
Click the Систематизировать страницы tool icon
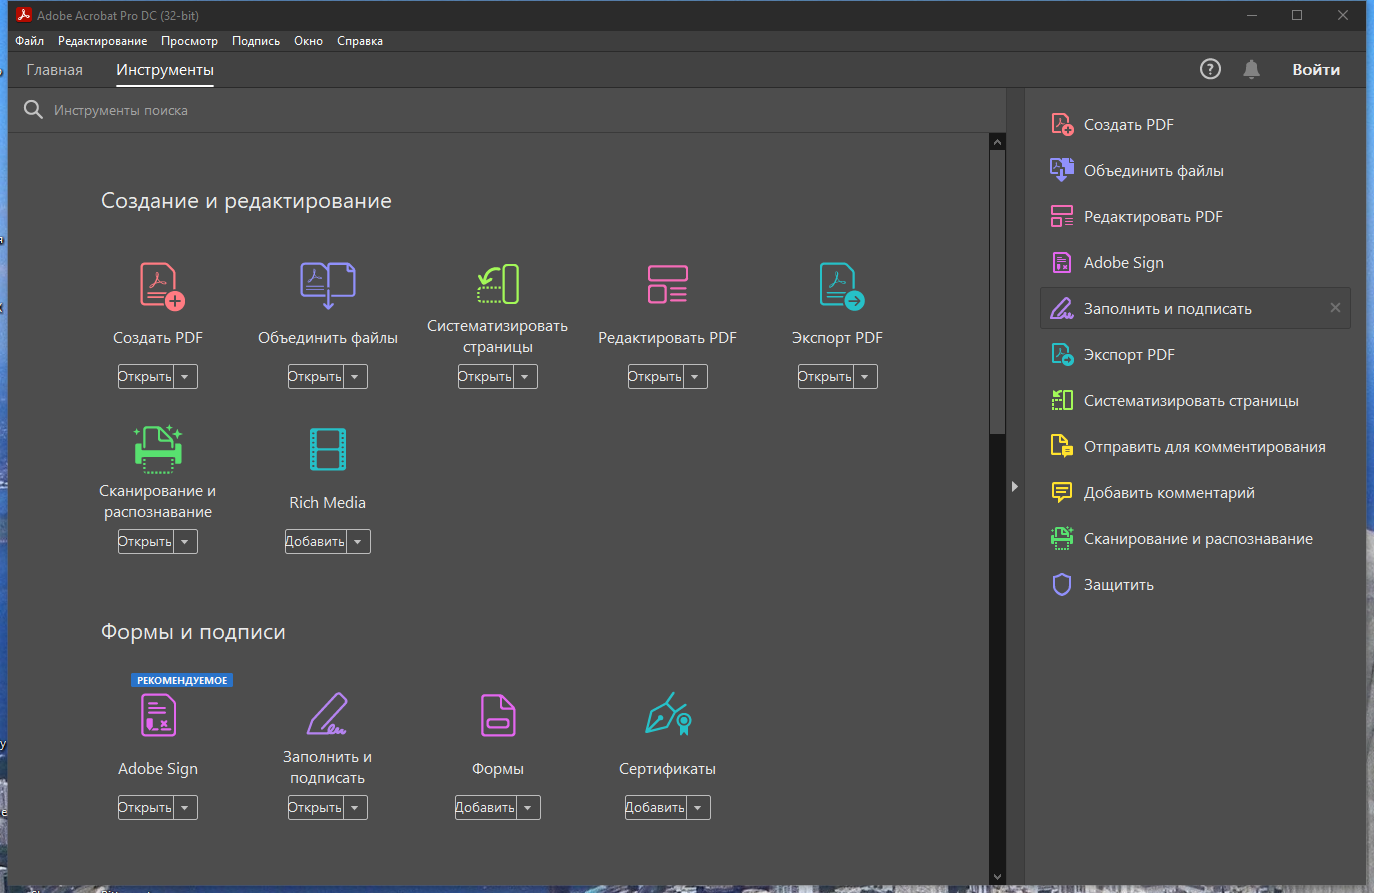tap(498, 284)
